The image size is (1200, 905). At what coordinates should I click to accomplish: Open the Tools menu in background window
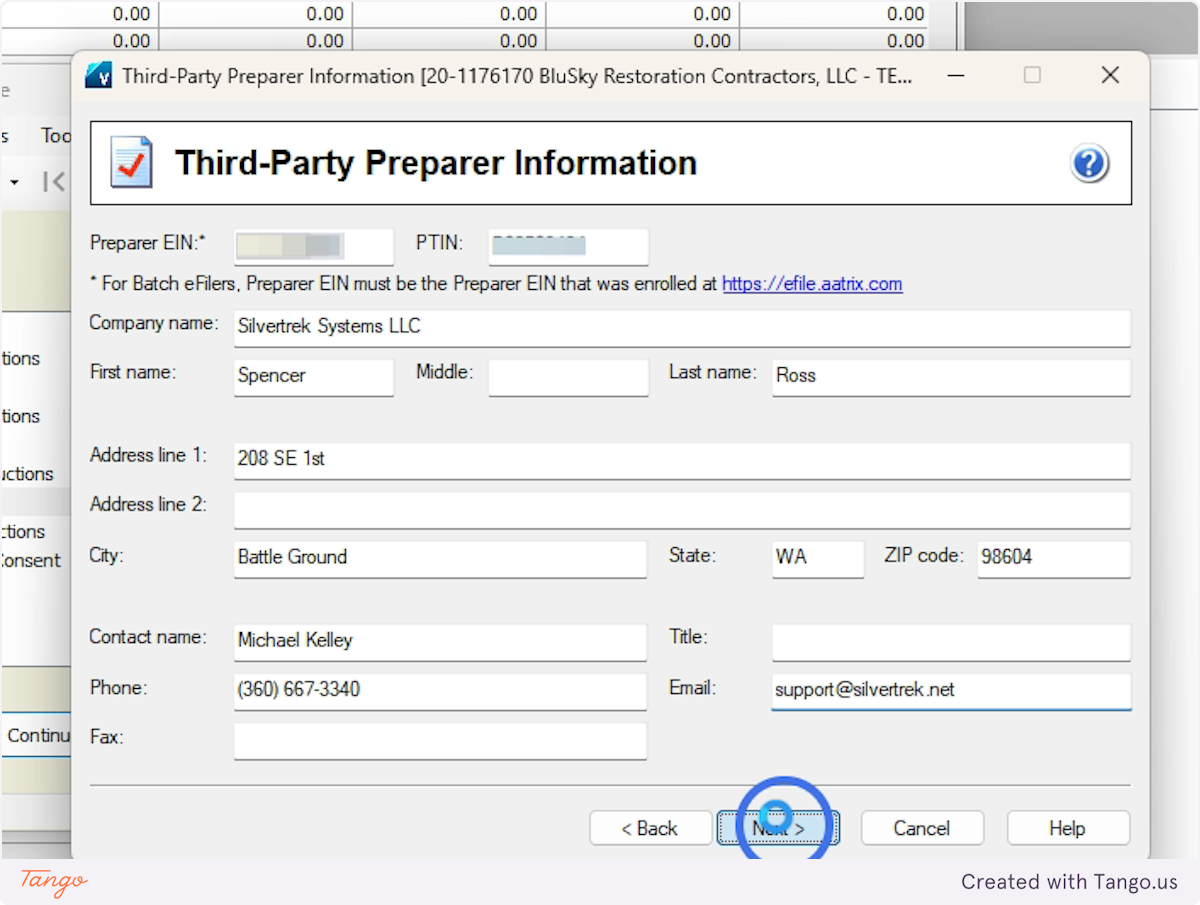[55, 135]
